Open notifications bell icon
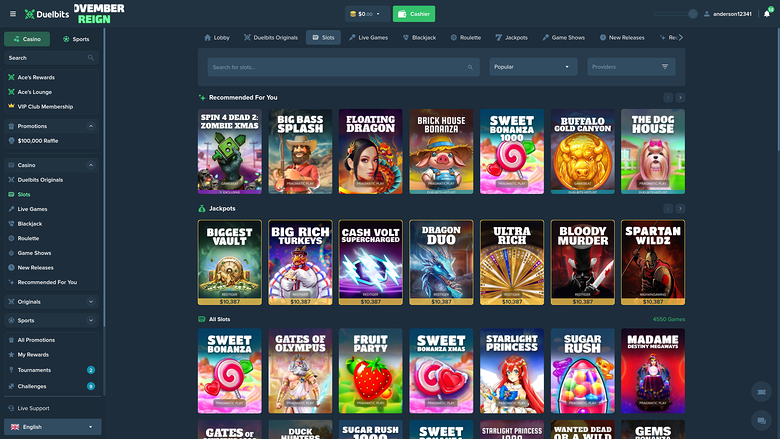The height and width of the screenshot is (439, 780). point(767,14)
